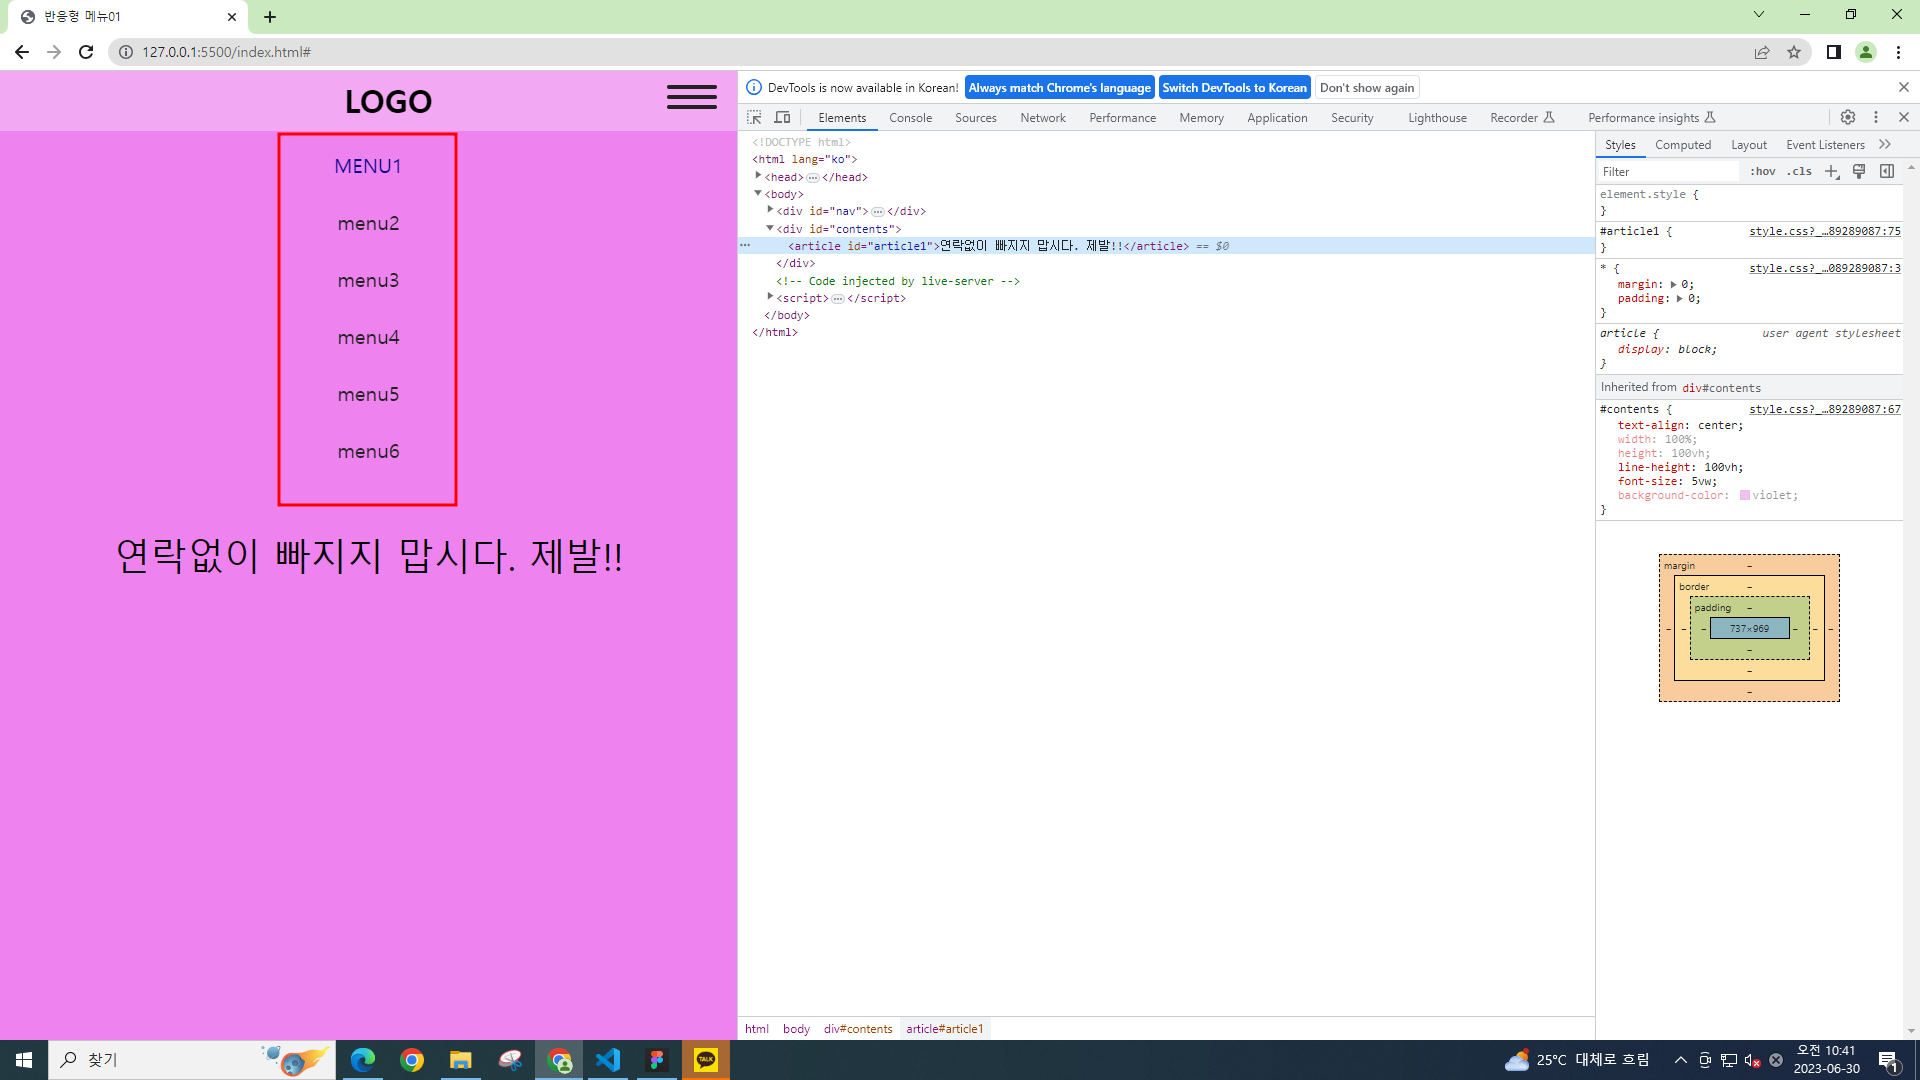Open Visual Studio Code from taskbar
Screen dimensions: 1920x1080
pyautogui.click(x=608, y=1060)
